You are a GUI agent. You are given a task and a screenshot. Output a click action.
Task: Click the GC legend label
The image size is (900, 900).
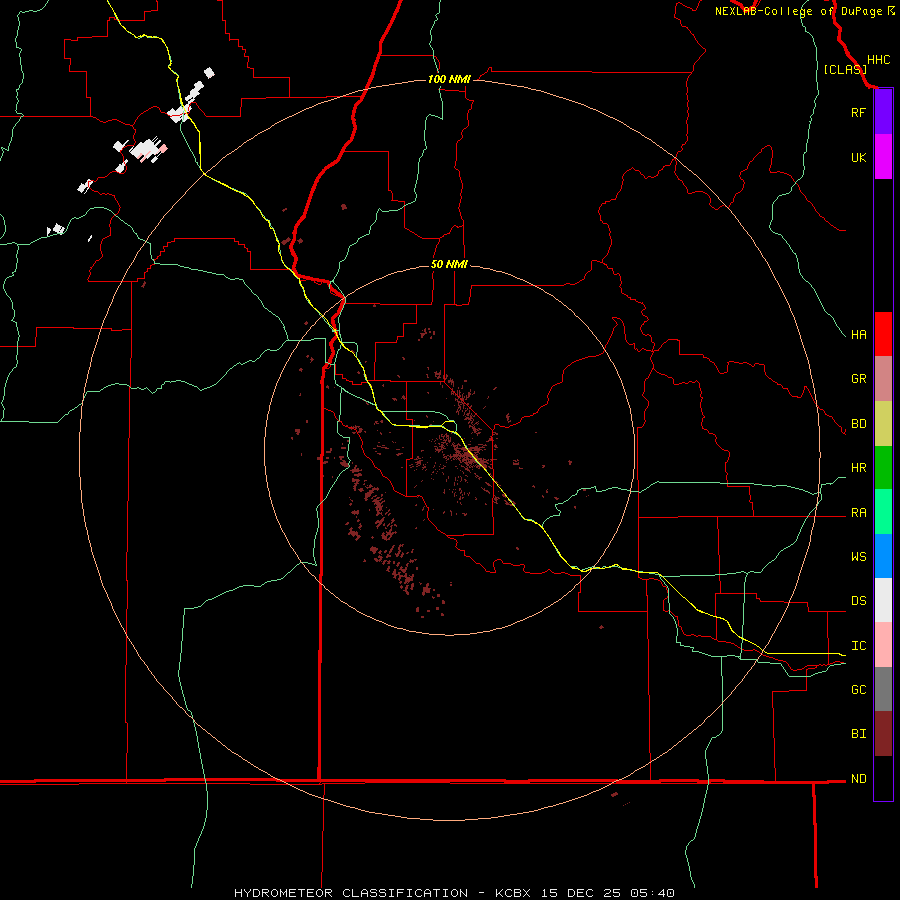point(858,689)
